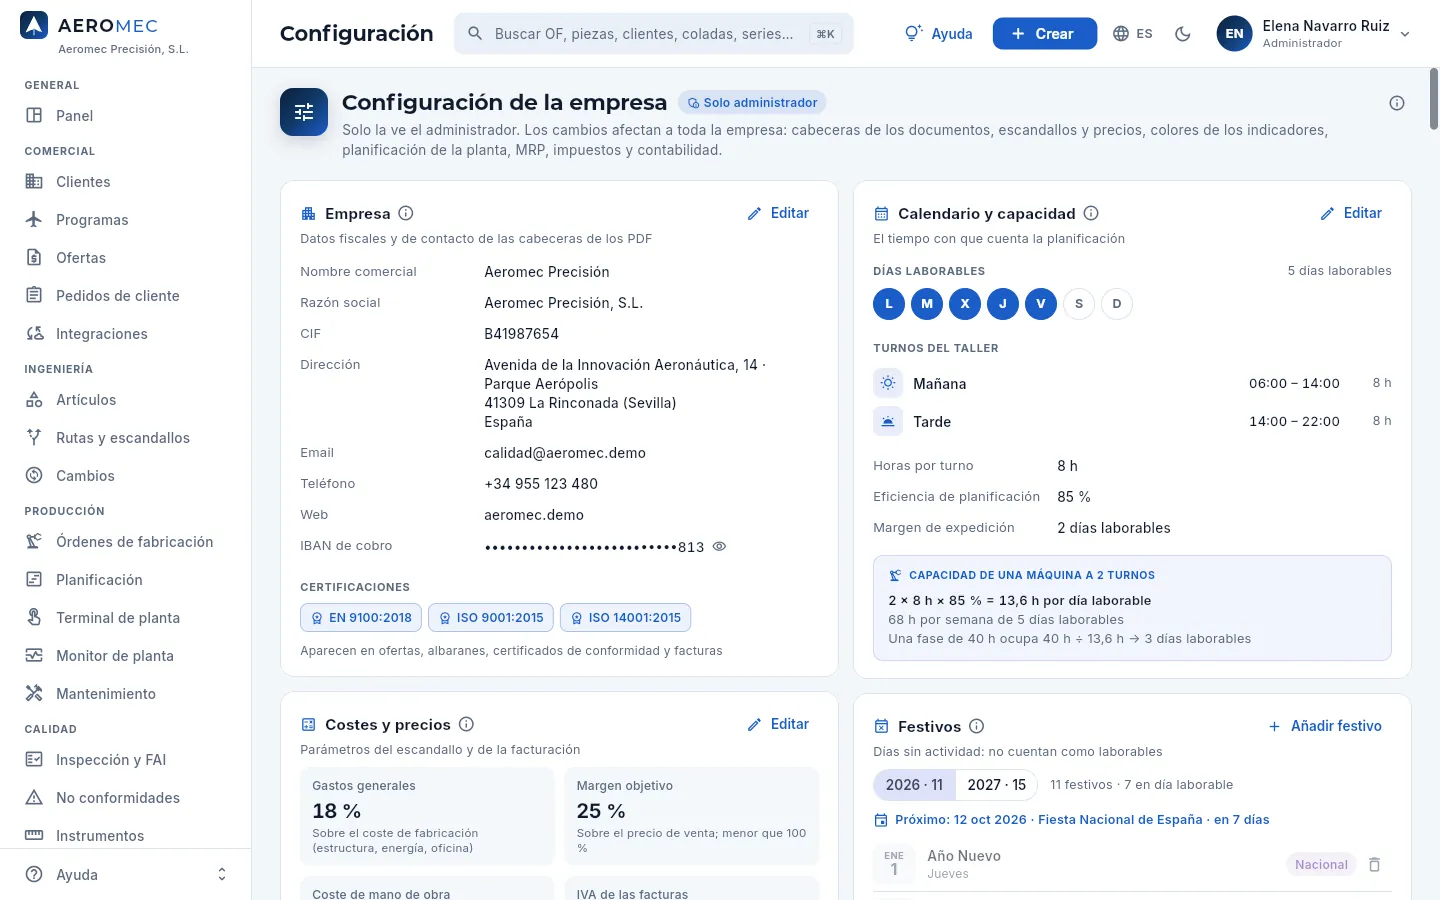Select the 2026 · 11 holidays tab

[915, 785]
